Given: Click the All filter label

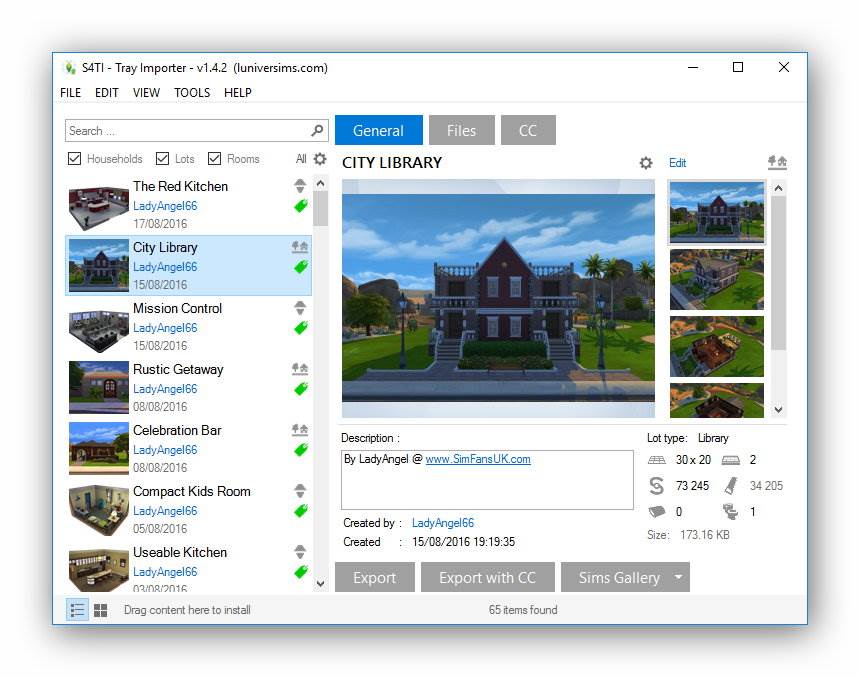Looking at the screenshot, I should [301, 159].
